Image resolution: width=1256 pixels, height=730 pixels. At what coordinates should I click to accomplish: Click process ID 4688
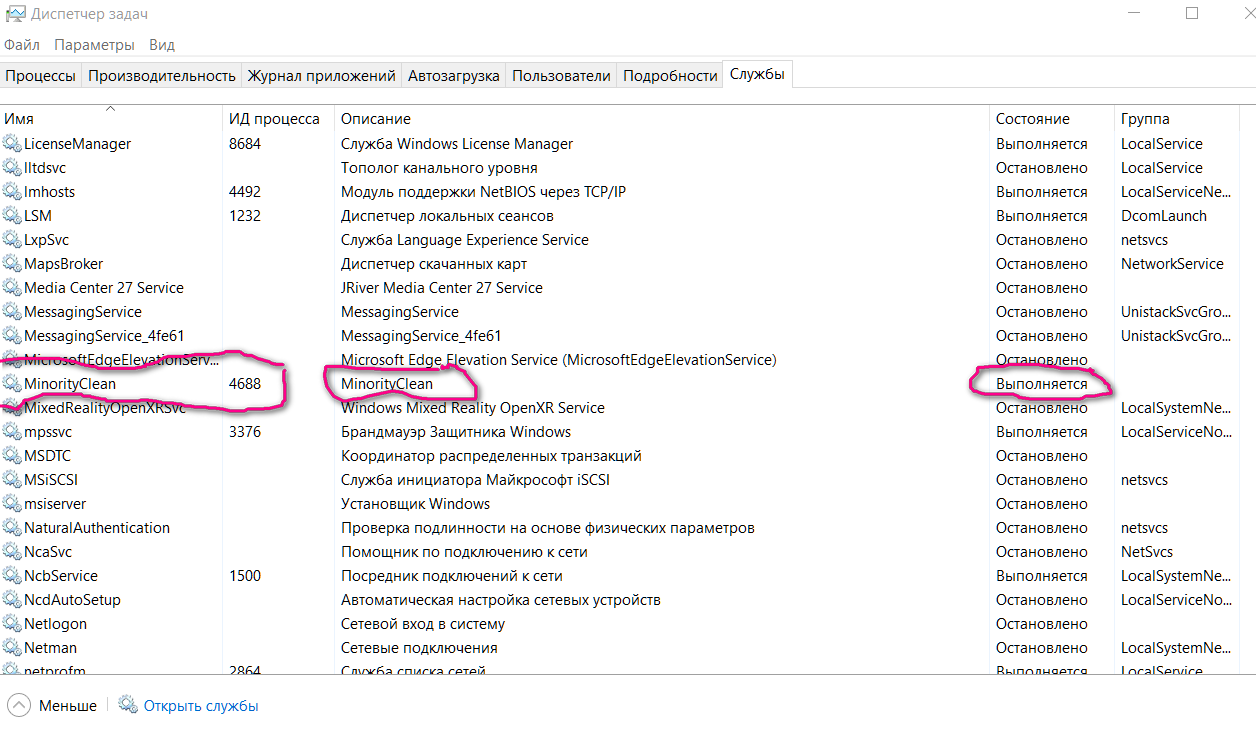245,384
